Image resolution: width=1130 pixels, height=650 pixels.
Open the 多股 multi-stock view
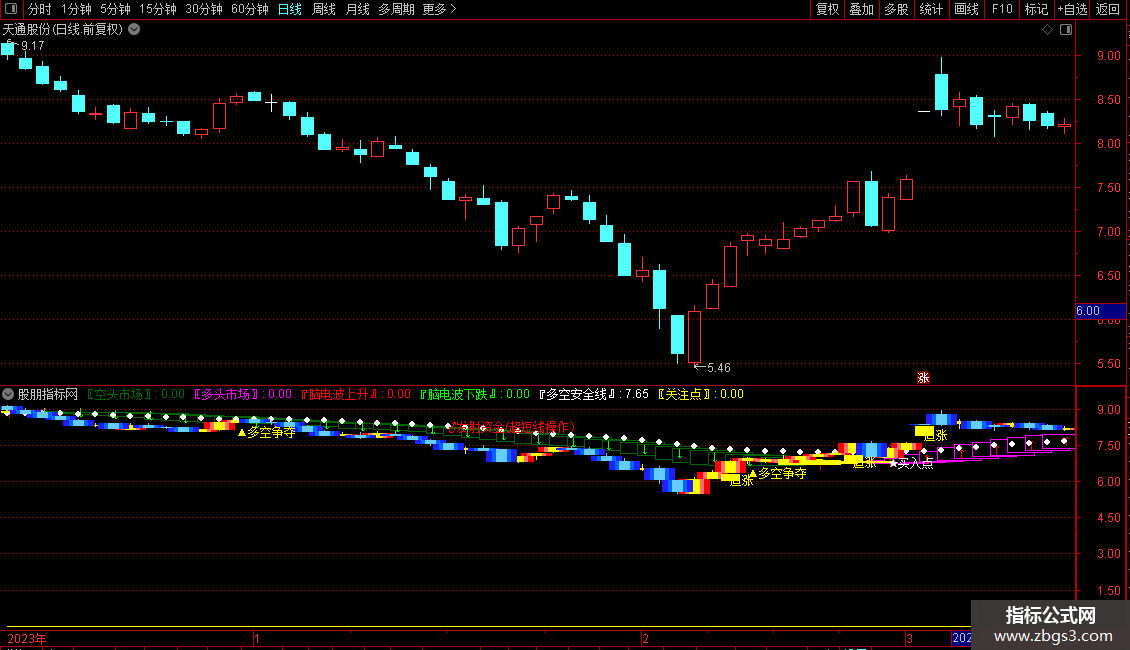(x=897, y=9)
